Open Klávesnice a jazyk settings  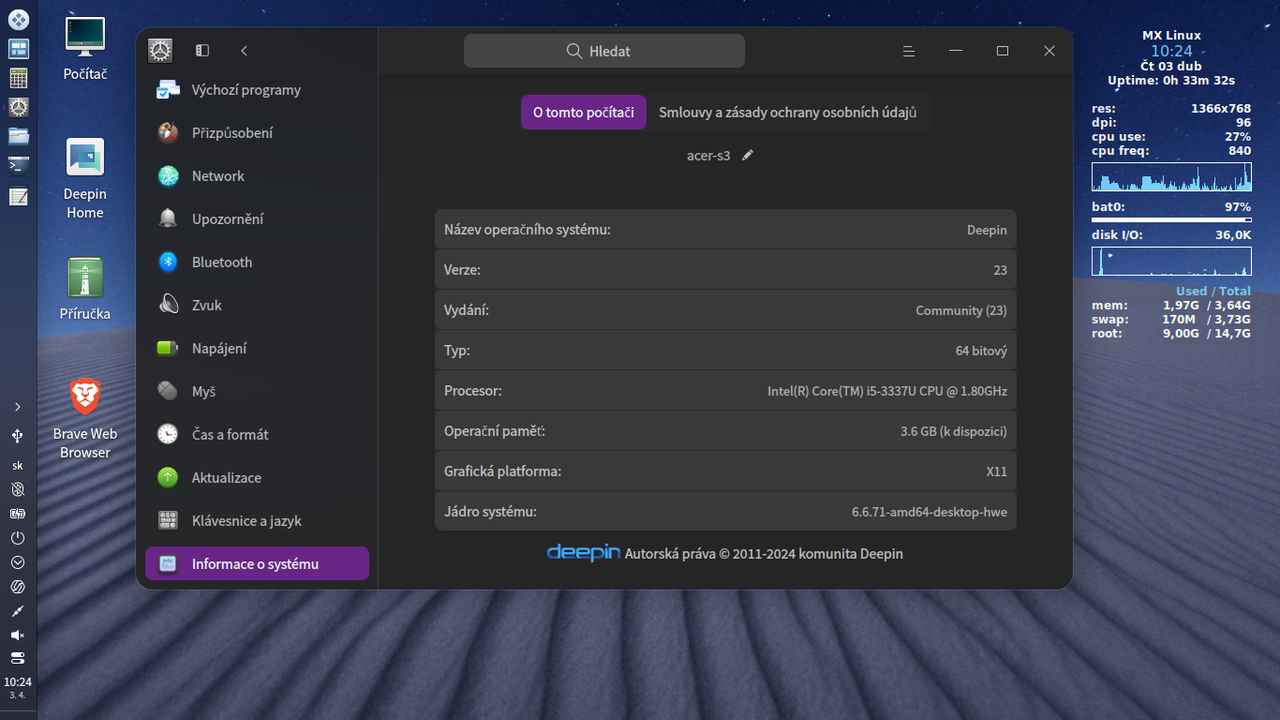(257, 520)
